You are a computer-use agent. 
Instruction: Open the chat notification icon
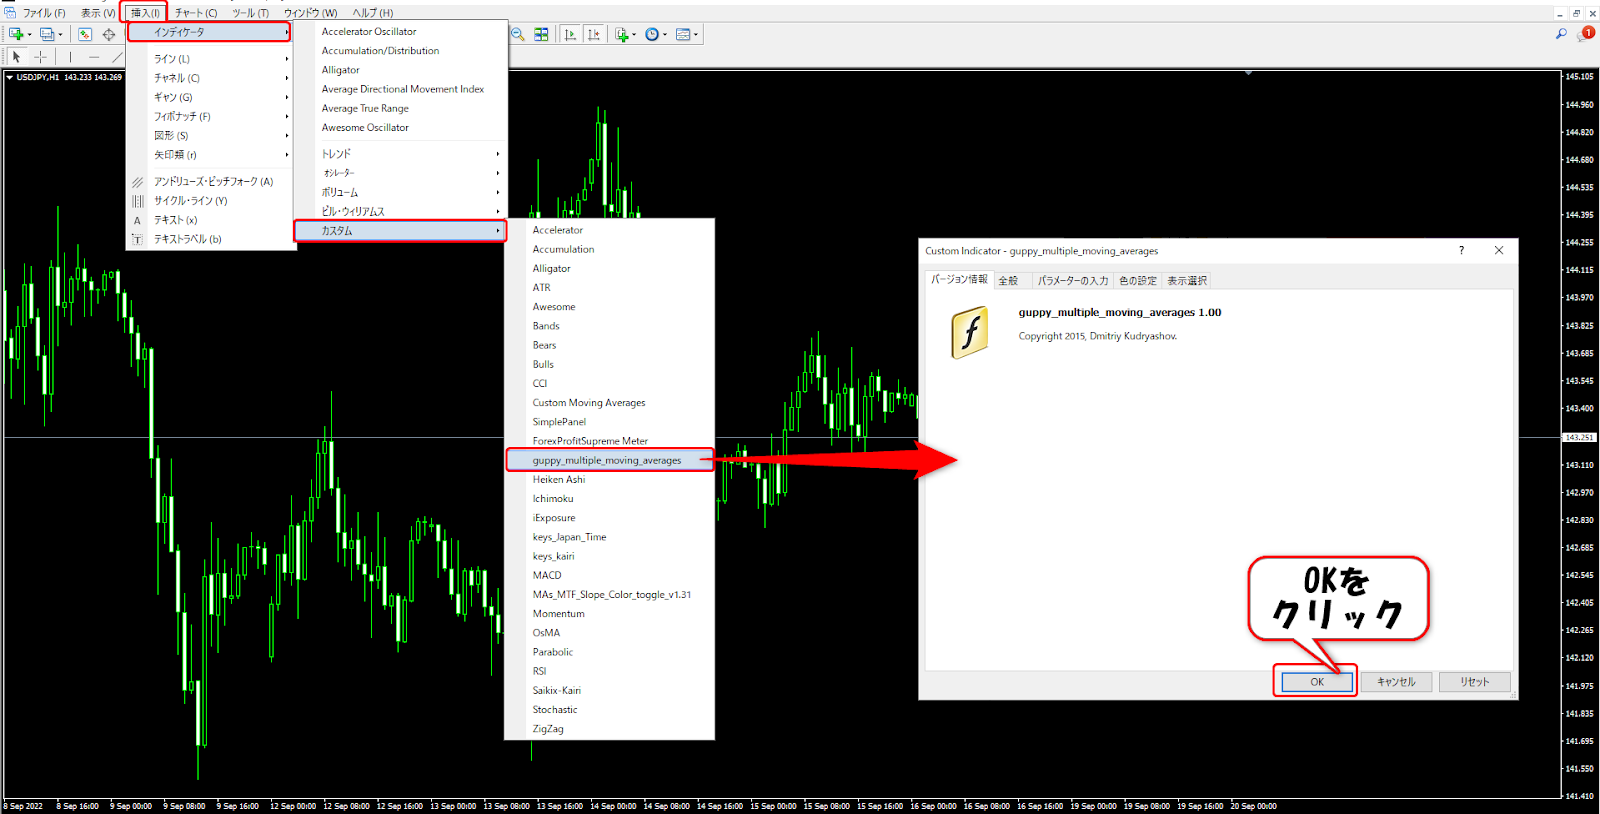tap(1586, 34)
